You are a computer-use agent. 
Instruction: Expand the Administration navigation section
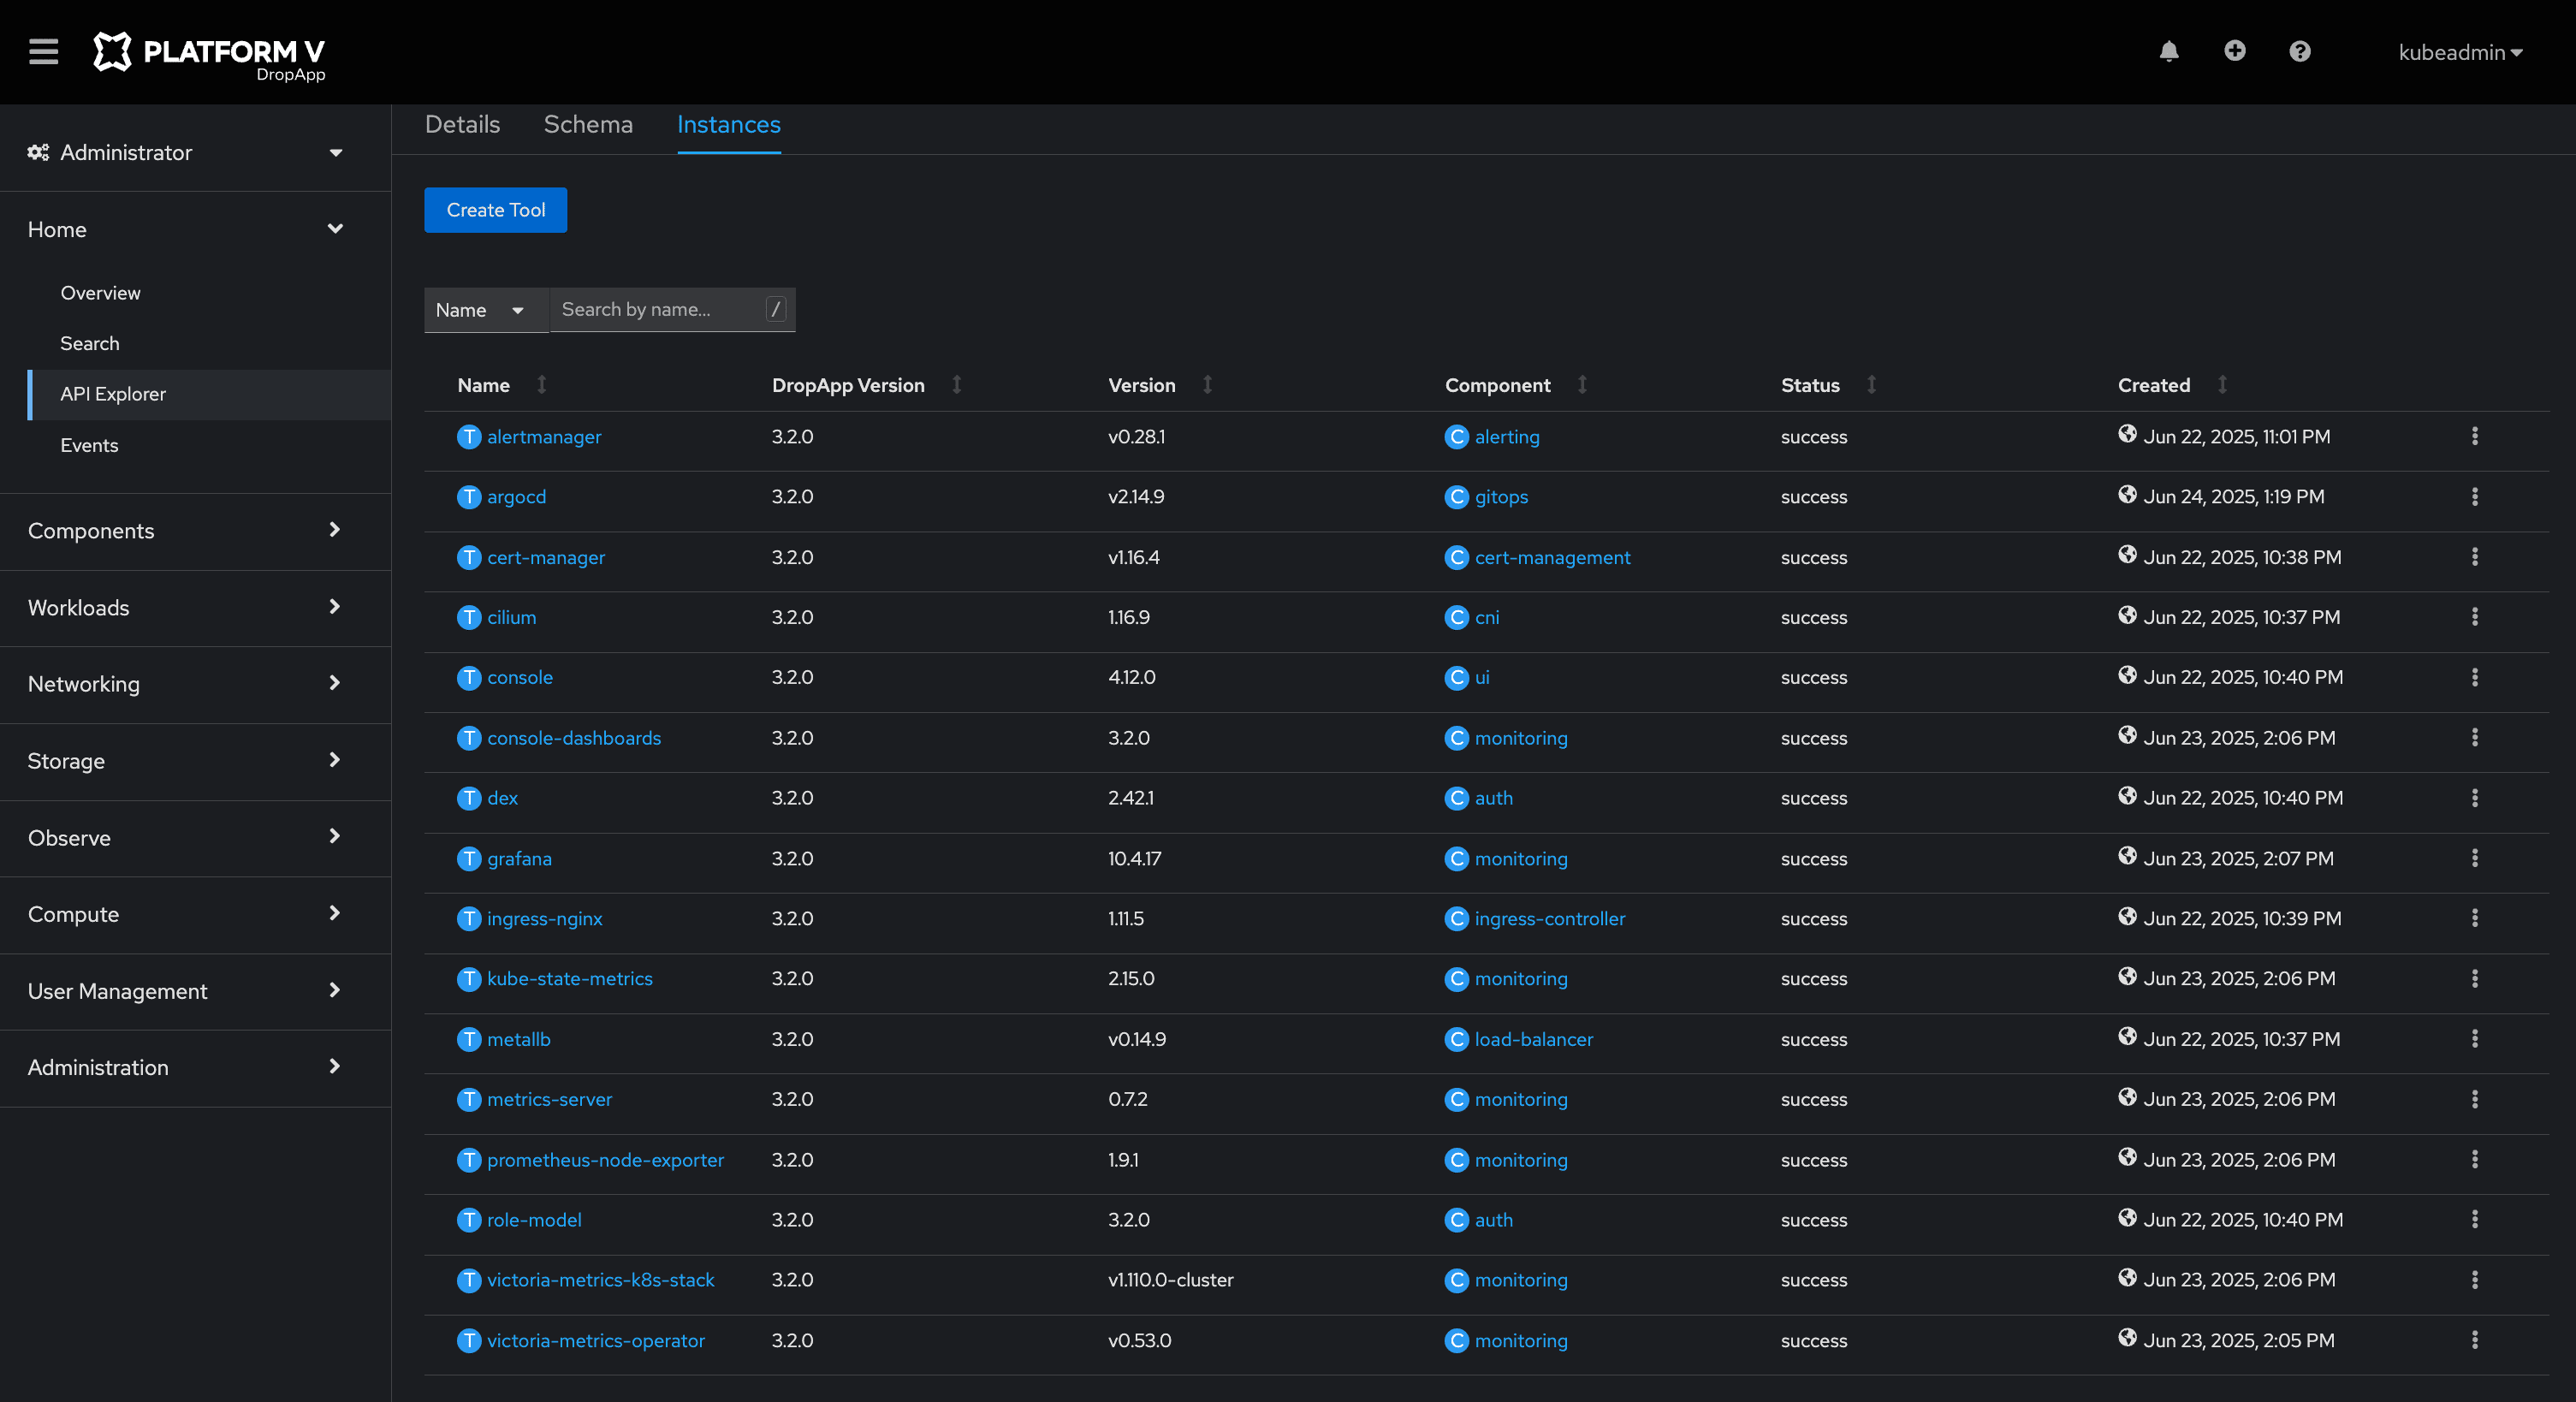[x=186, y=1067]
